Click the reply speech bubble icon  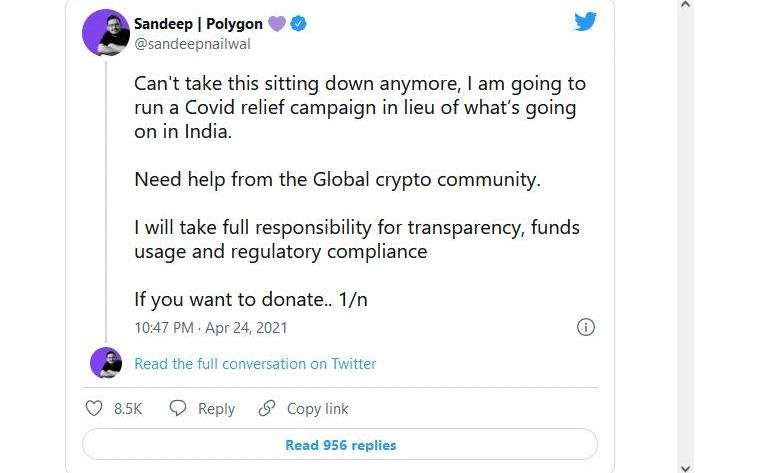(x=178, y=408)
